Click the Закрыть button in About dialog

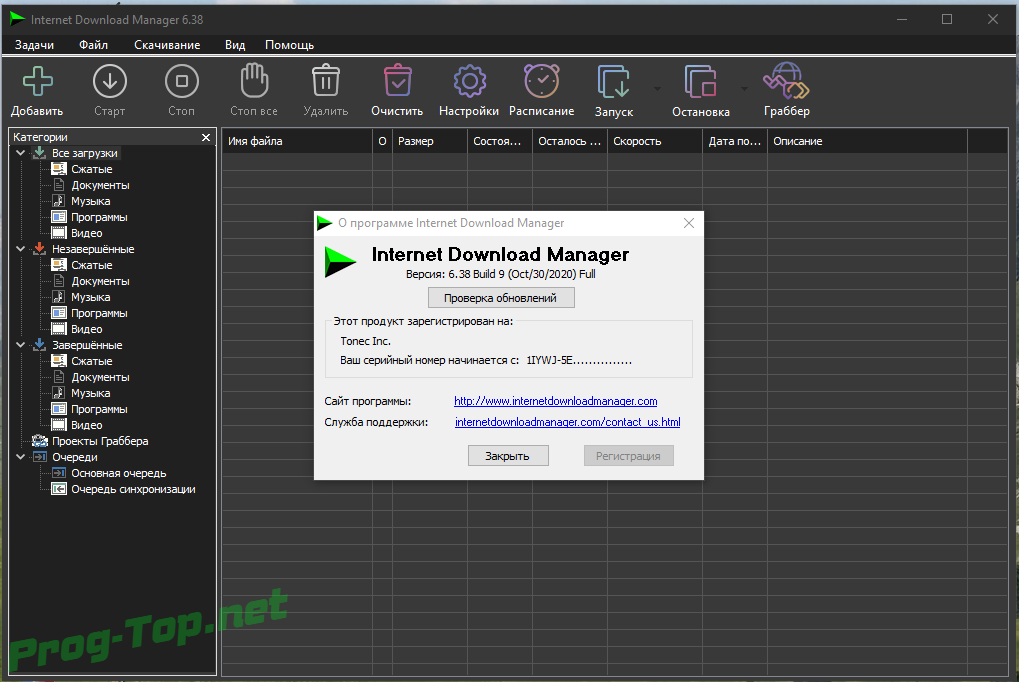click(508, 456)
